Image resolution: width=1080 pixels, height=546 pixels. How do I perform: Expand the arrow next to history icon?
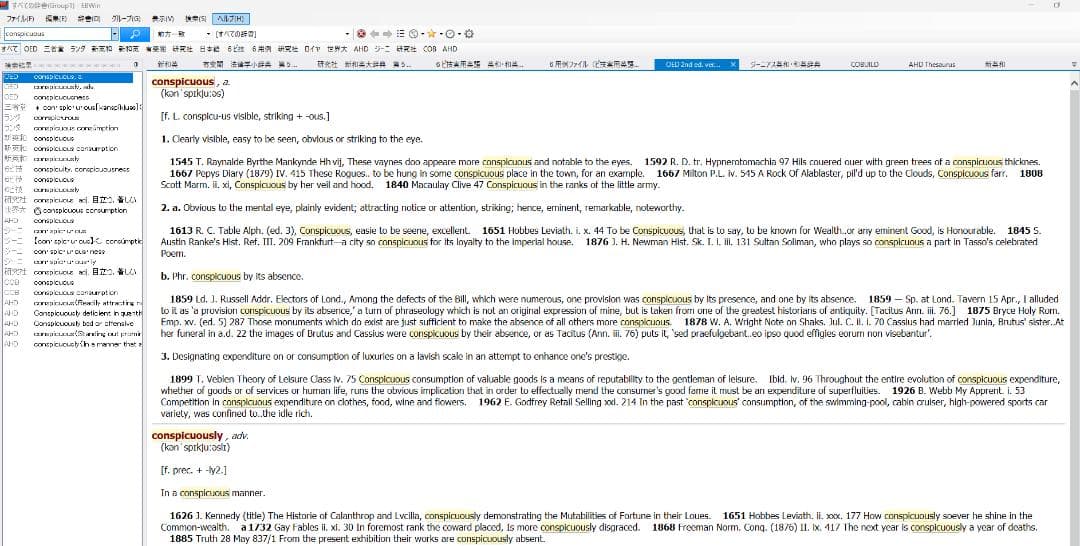coord(422,34)
